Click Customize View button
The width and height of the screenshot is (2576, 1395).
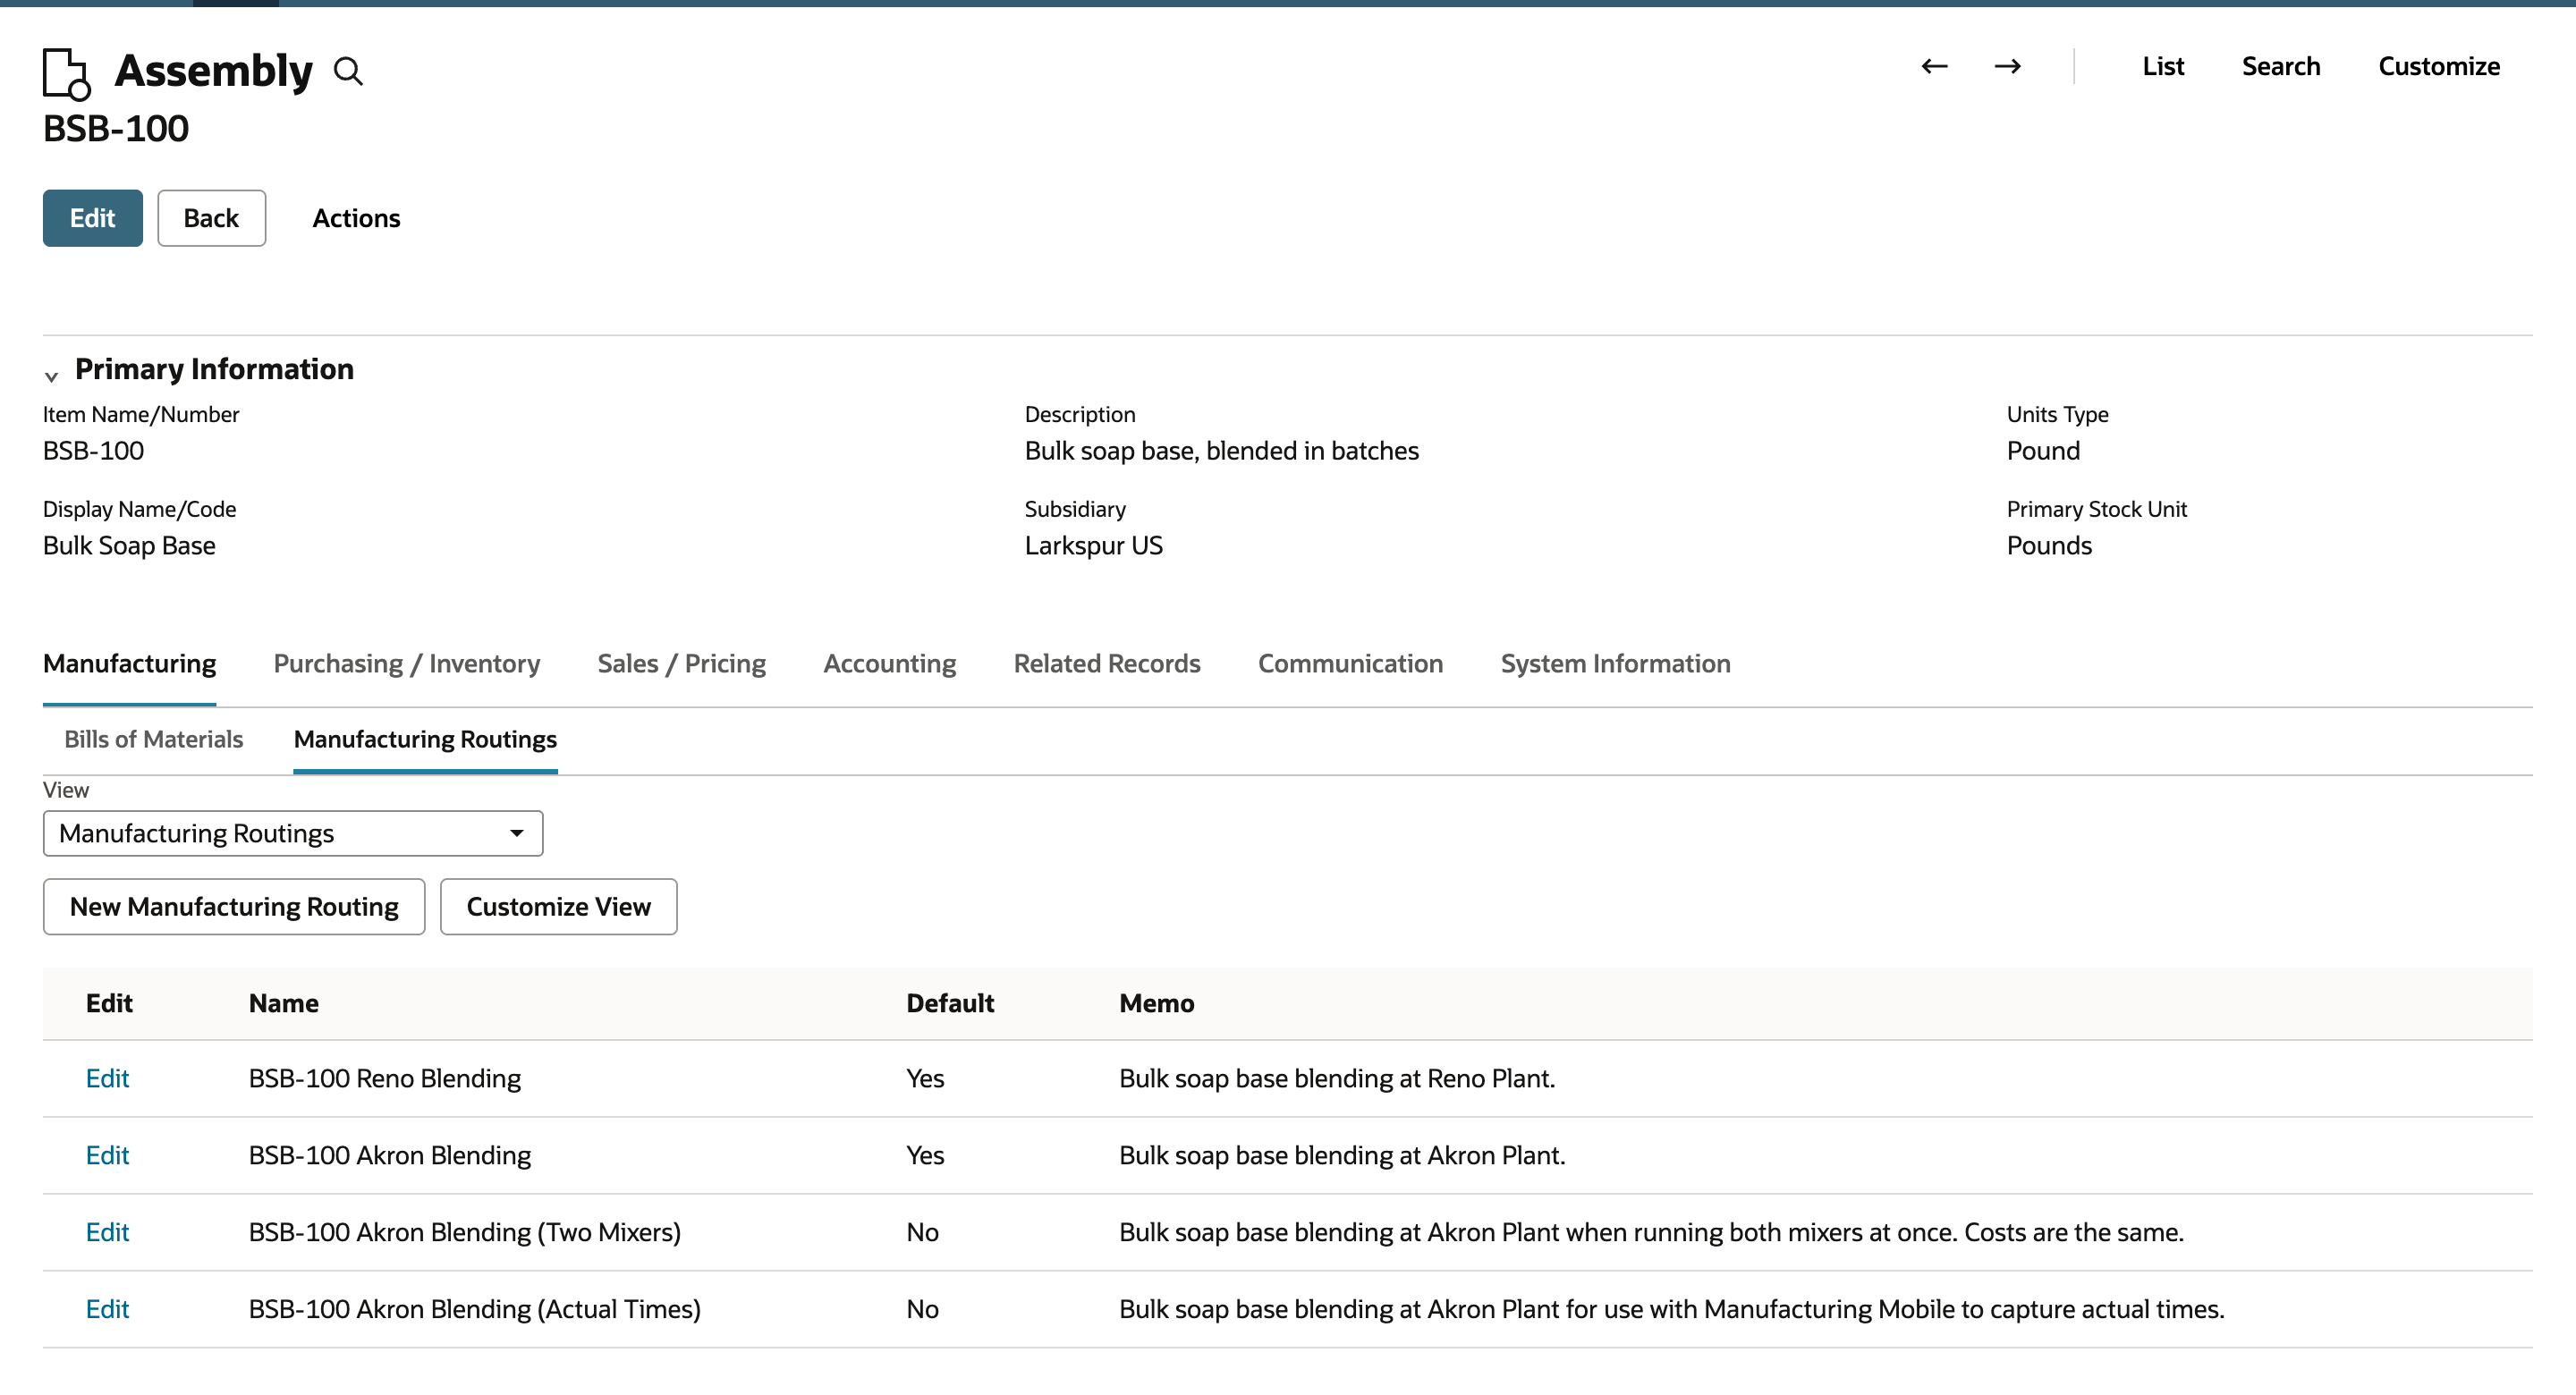[558, 906]
